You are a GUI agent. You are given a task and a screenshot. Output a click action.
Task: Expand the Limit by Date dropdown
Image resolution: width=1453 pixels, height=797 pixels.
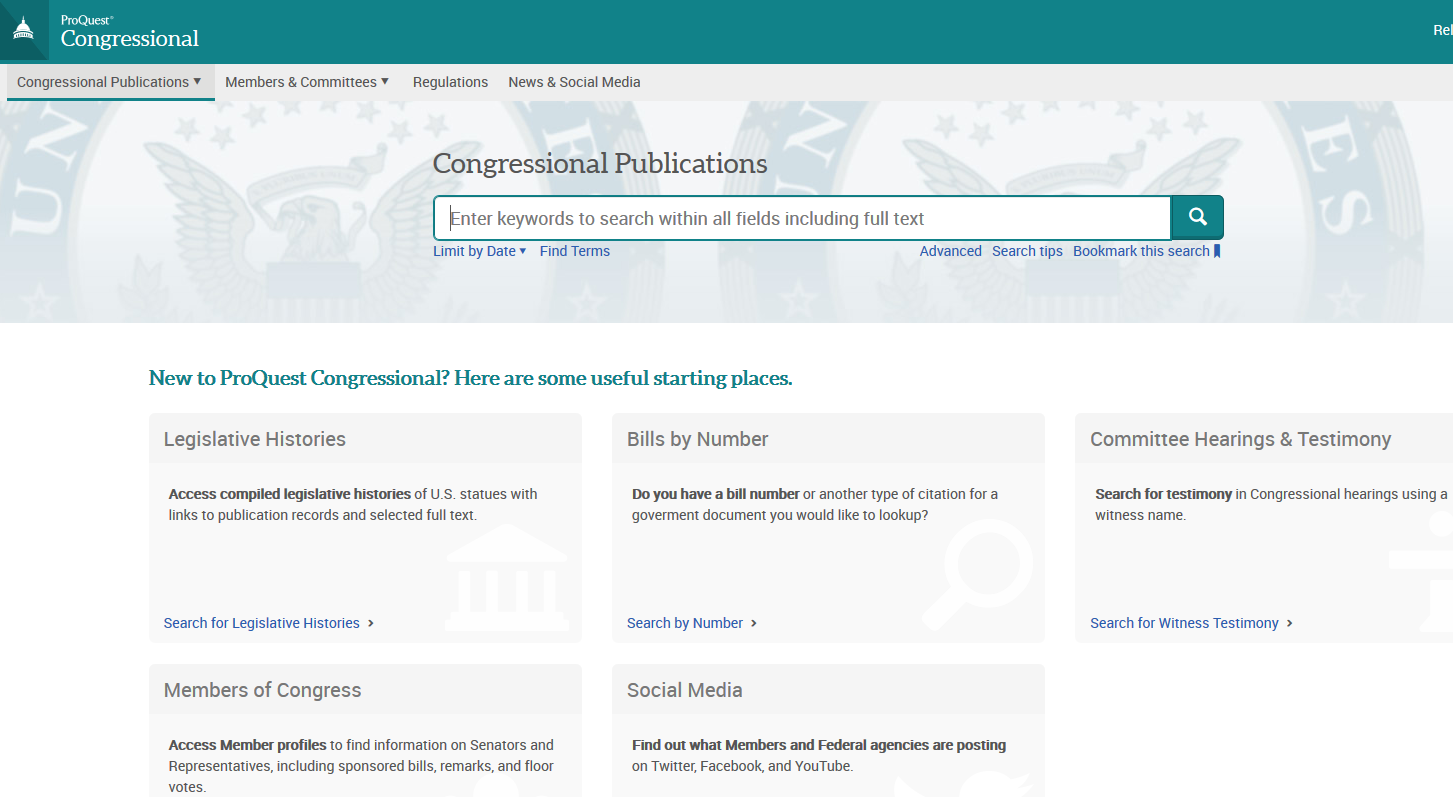click(479, 251)
